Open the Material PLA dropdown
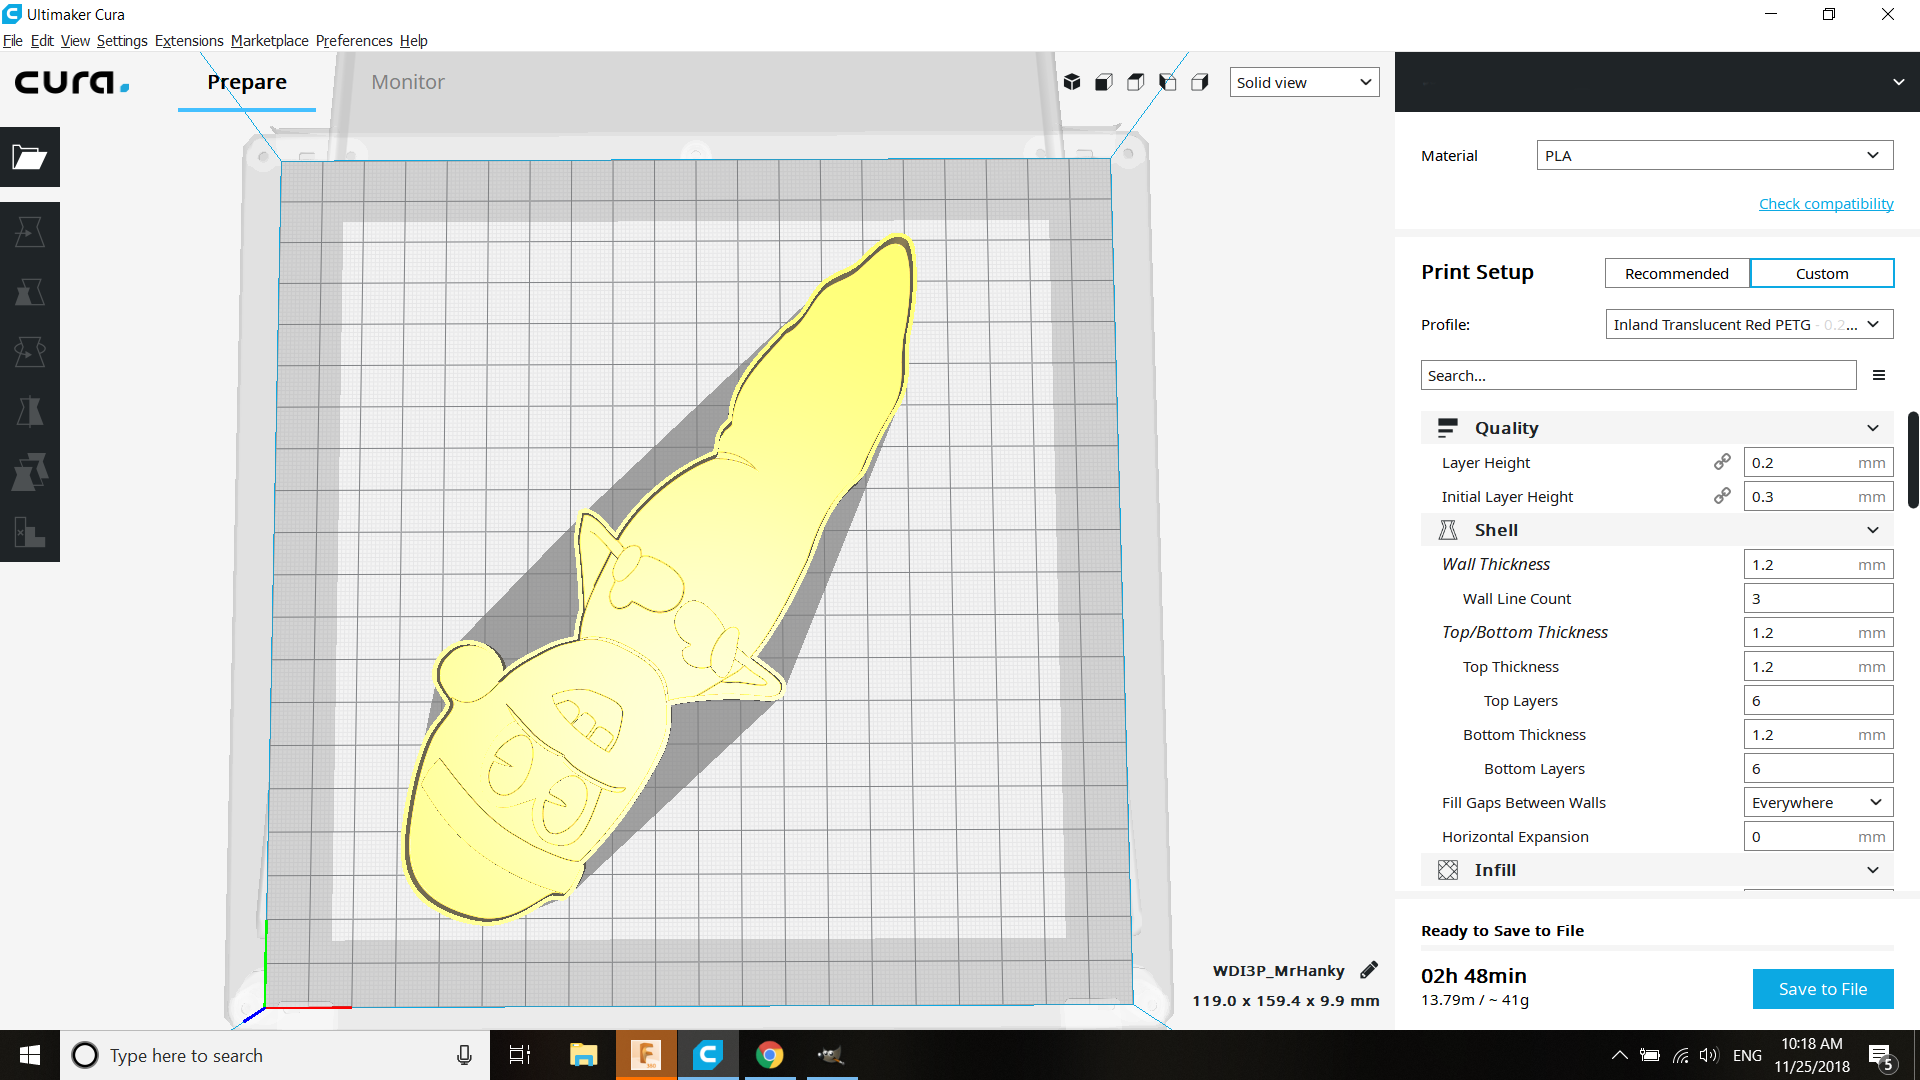The width and height of the screenshot is (1920, 1080). 1715,155
